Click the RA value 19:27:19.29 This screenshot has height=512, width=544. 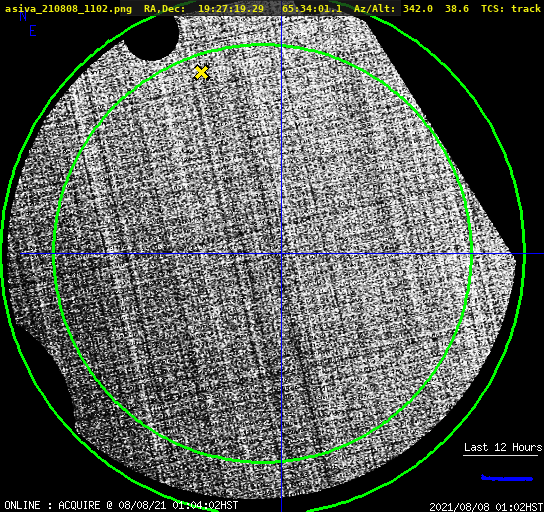click(x=231, y=9)
